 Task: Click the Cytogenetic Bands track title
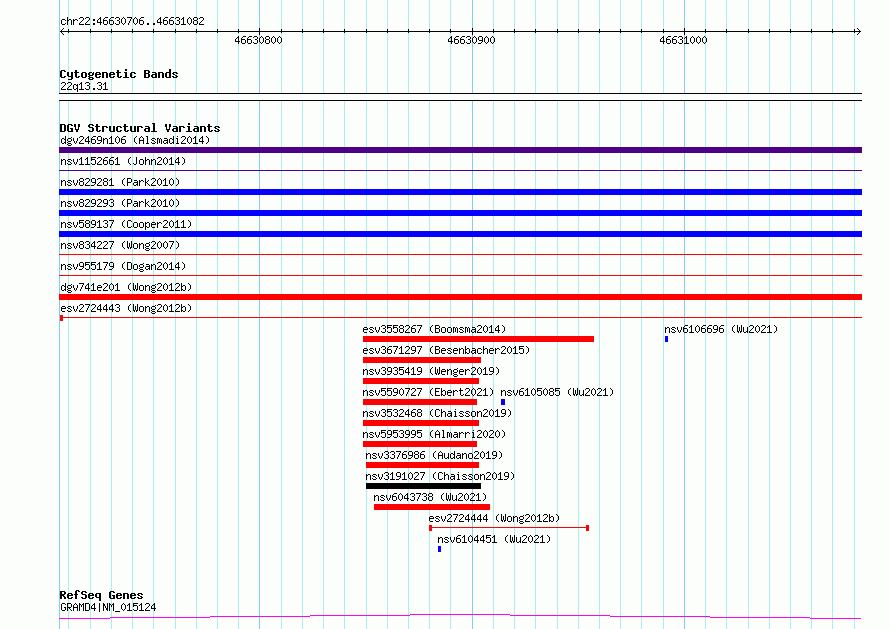(x=119, y=74)
